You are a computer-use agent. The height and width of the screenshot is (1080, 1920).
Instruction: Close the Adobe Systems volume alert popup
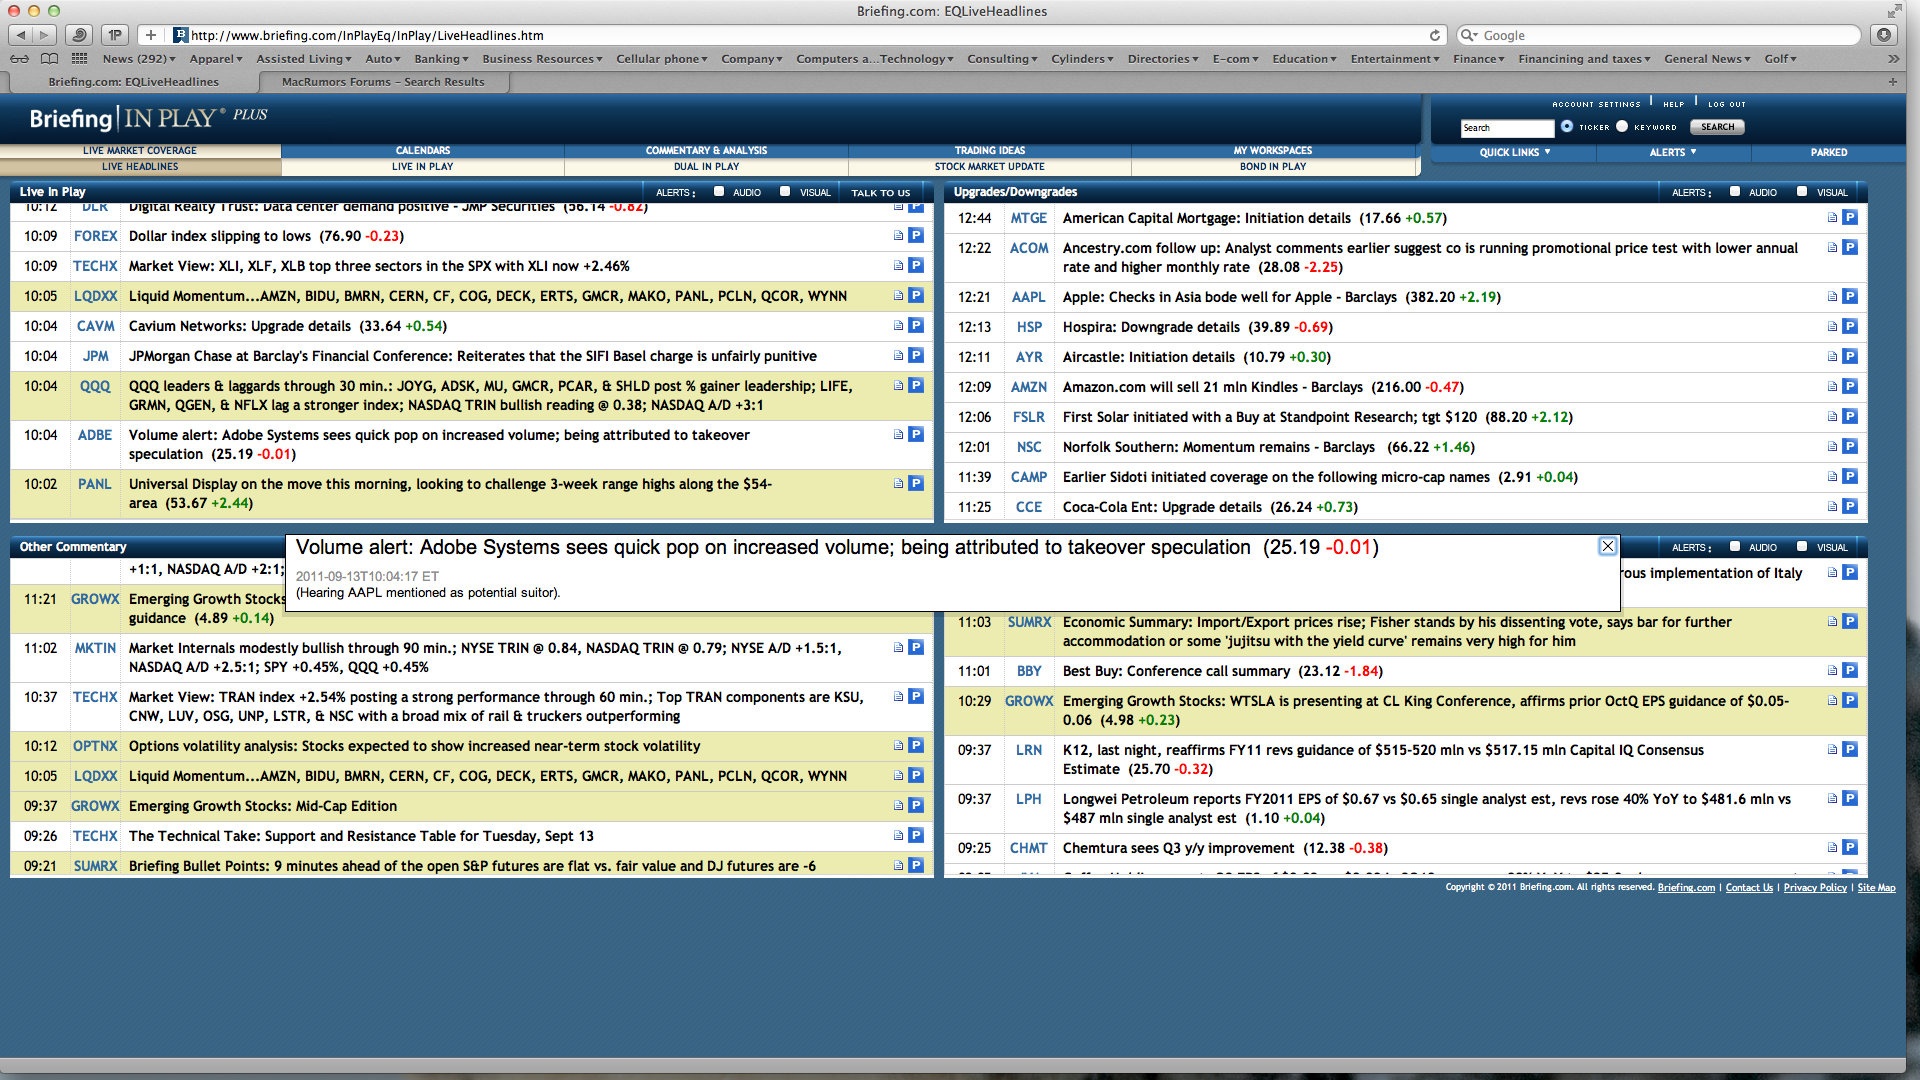click(x=1607, y=546)
